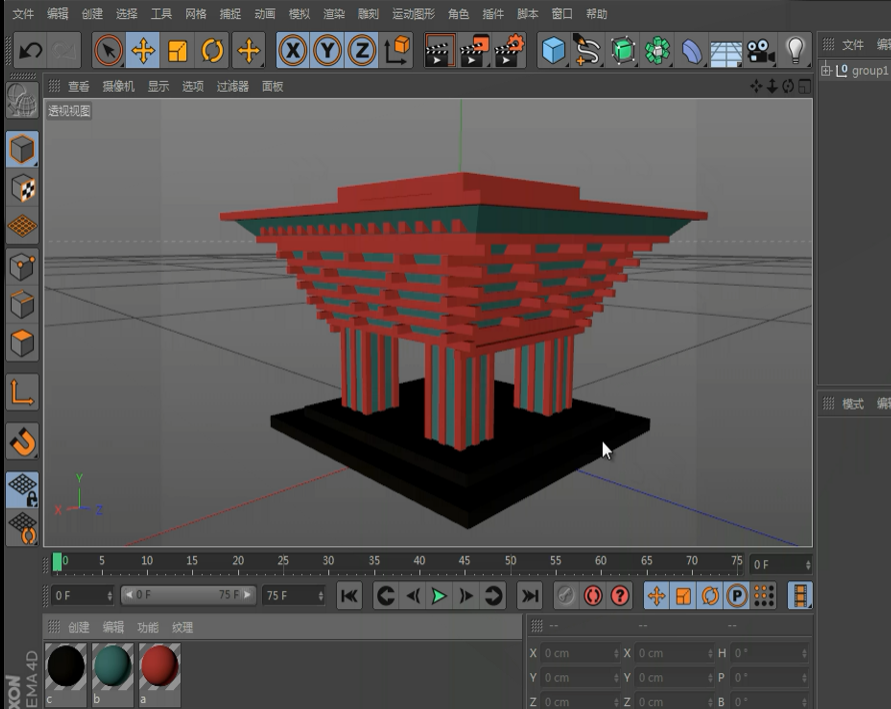
Task: Click frame 30 on timeline ruler
Action: coord(328,561)
